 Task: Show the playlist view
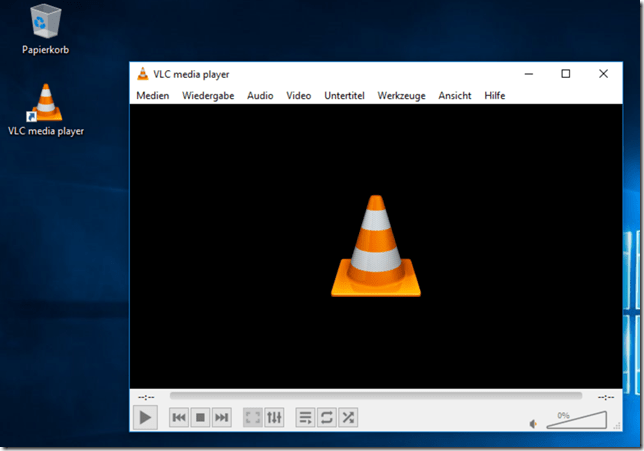click(x=306, y=417)
